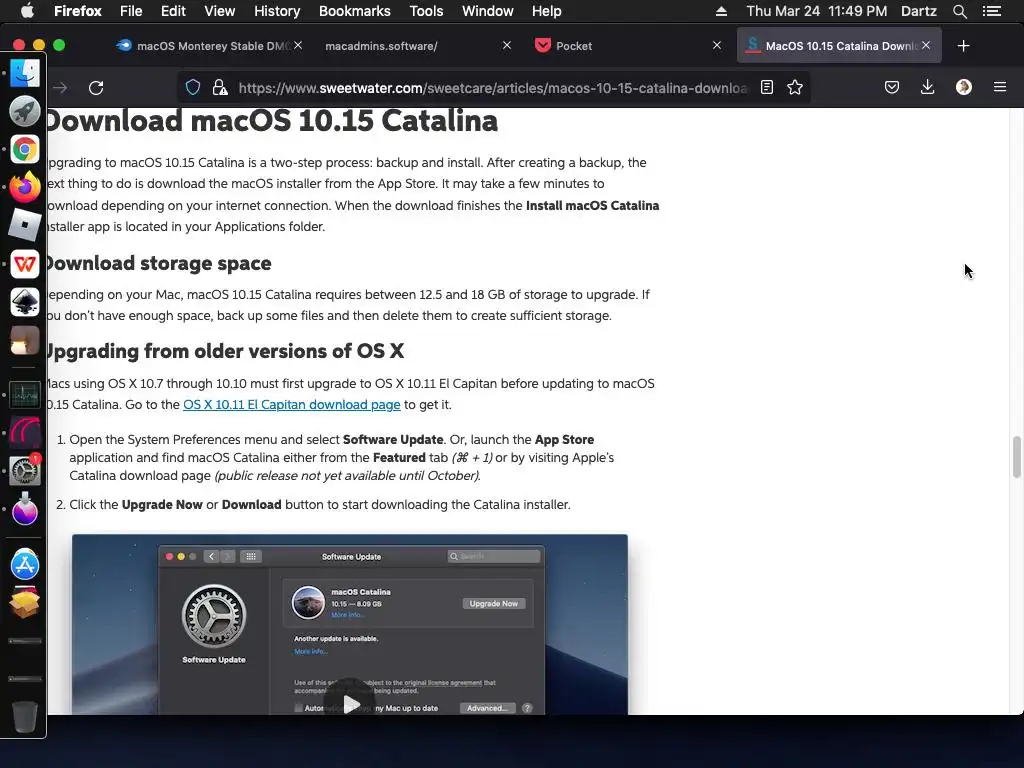Reload the page with the refresh icon

96,88
